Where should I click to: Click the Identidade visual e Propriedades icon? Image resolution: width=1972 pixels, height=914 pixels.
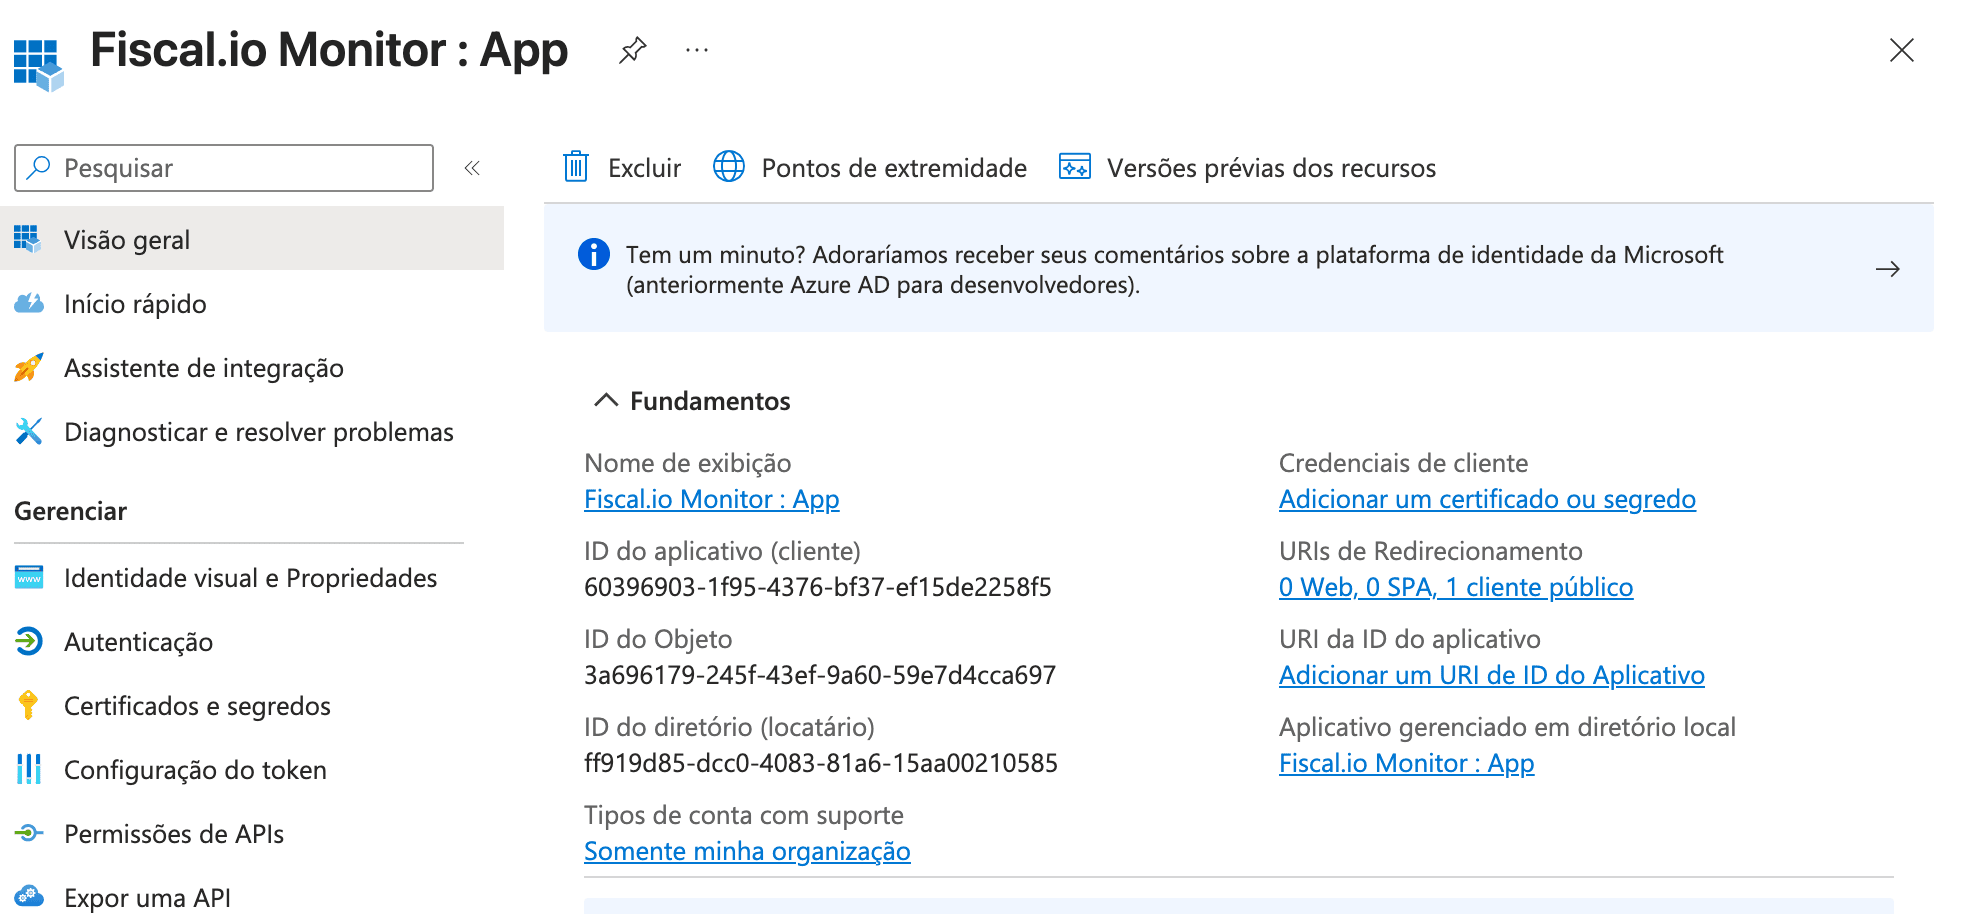(x=29, y=577)
